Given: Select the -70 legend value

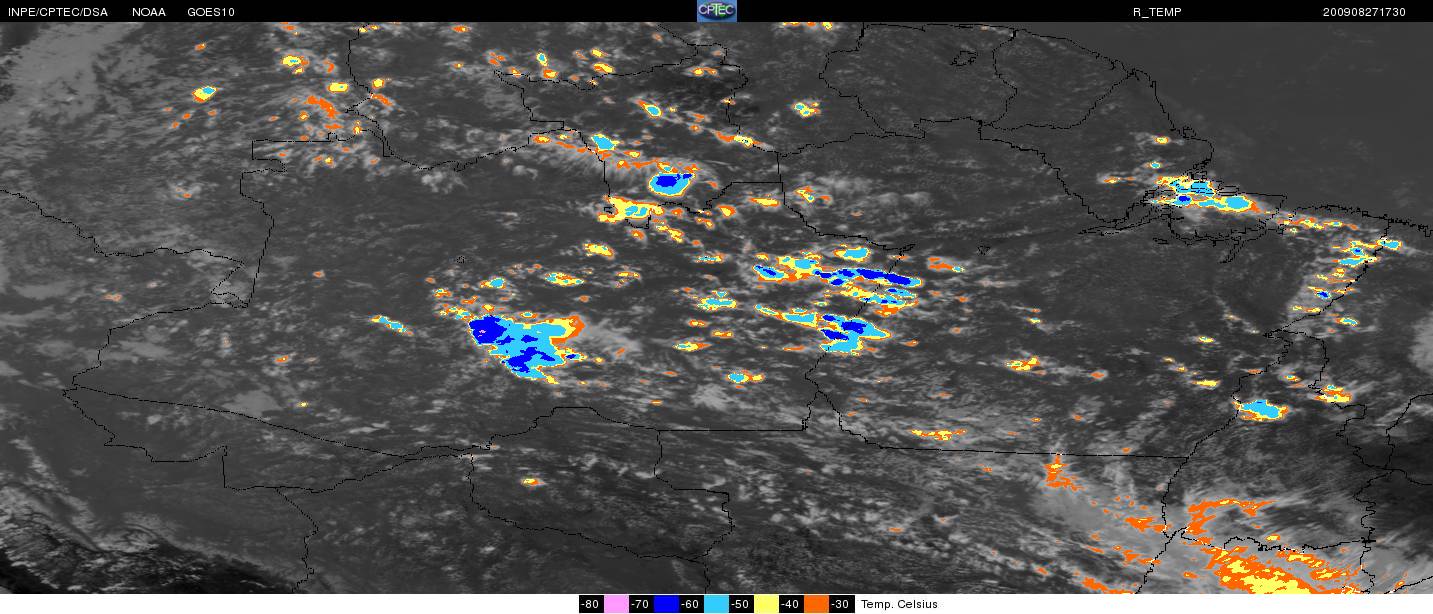Looking at the screenshot, I should point(641,604).
